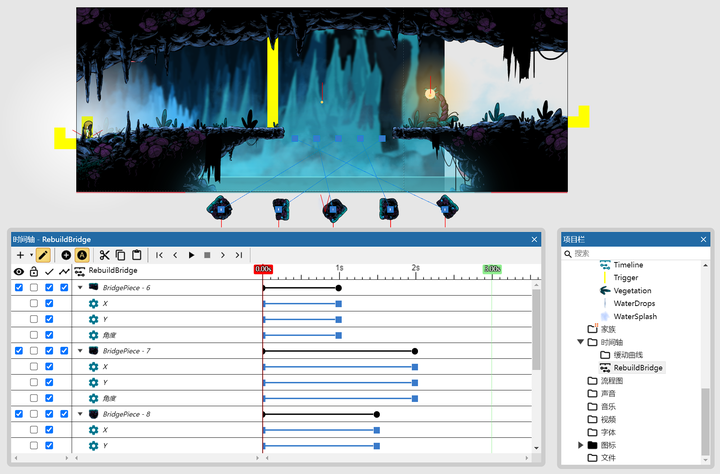
Task: Click gear icon of BridgePiece - 6 Y property
Action: pos(94,319)
